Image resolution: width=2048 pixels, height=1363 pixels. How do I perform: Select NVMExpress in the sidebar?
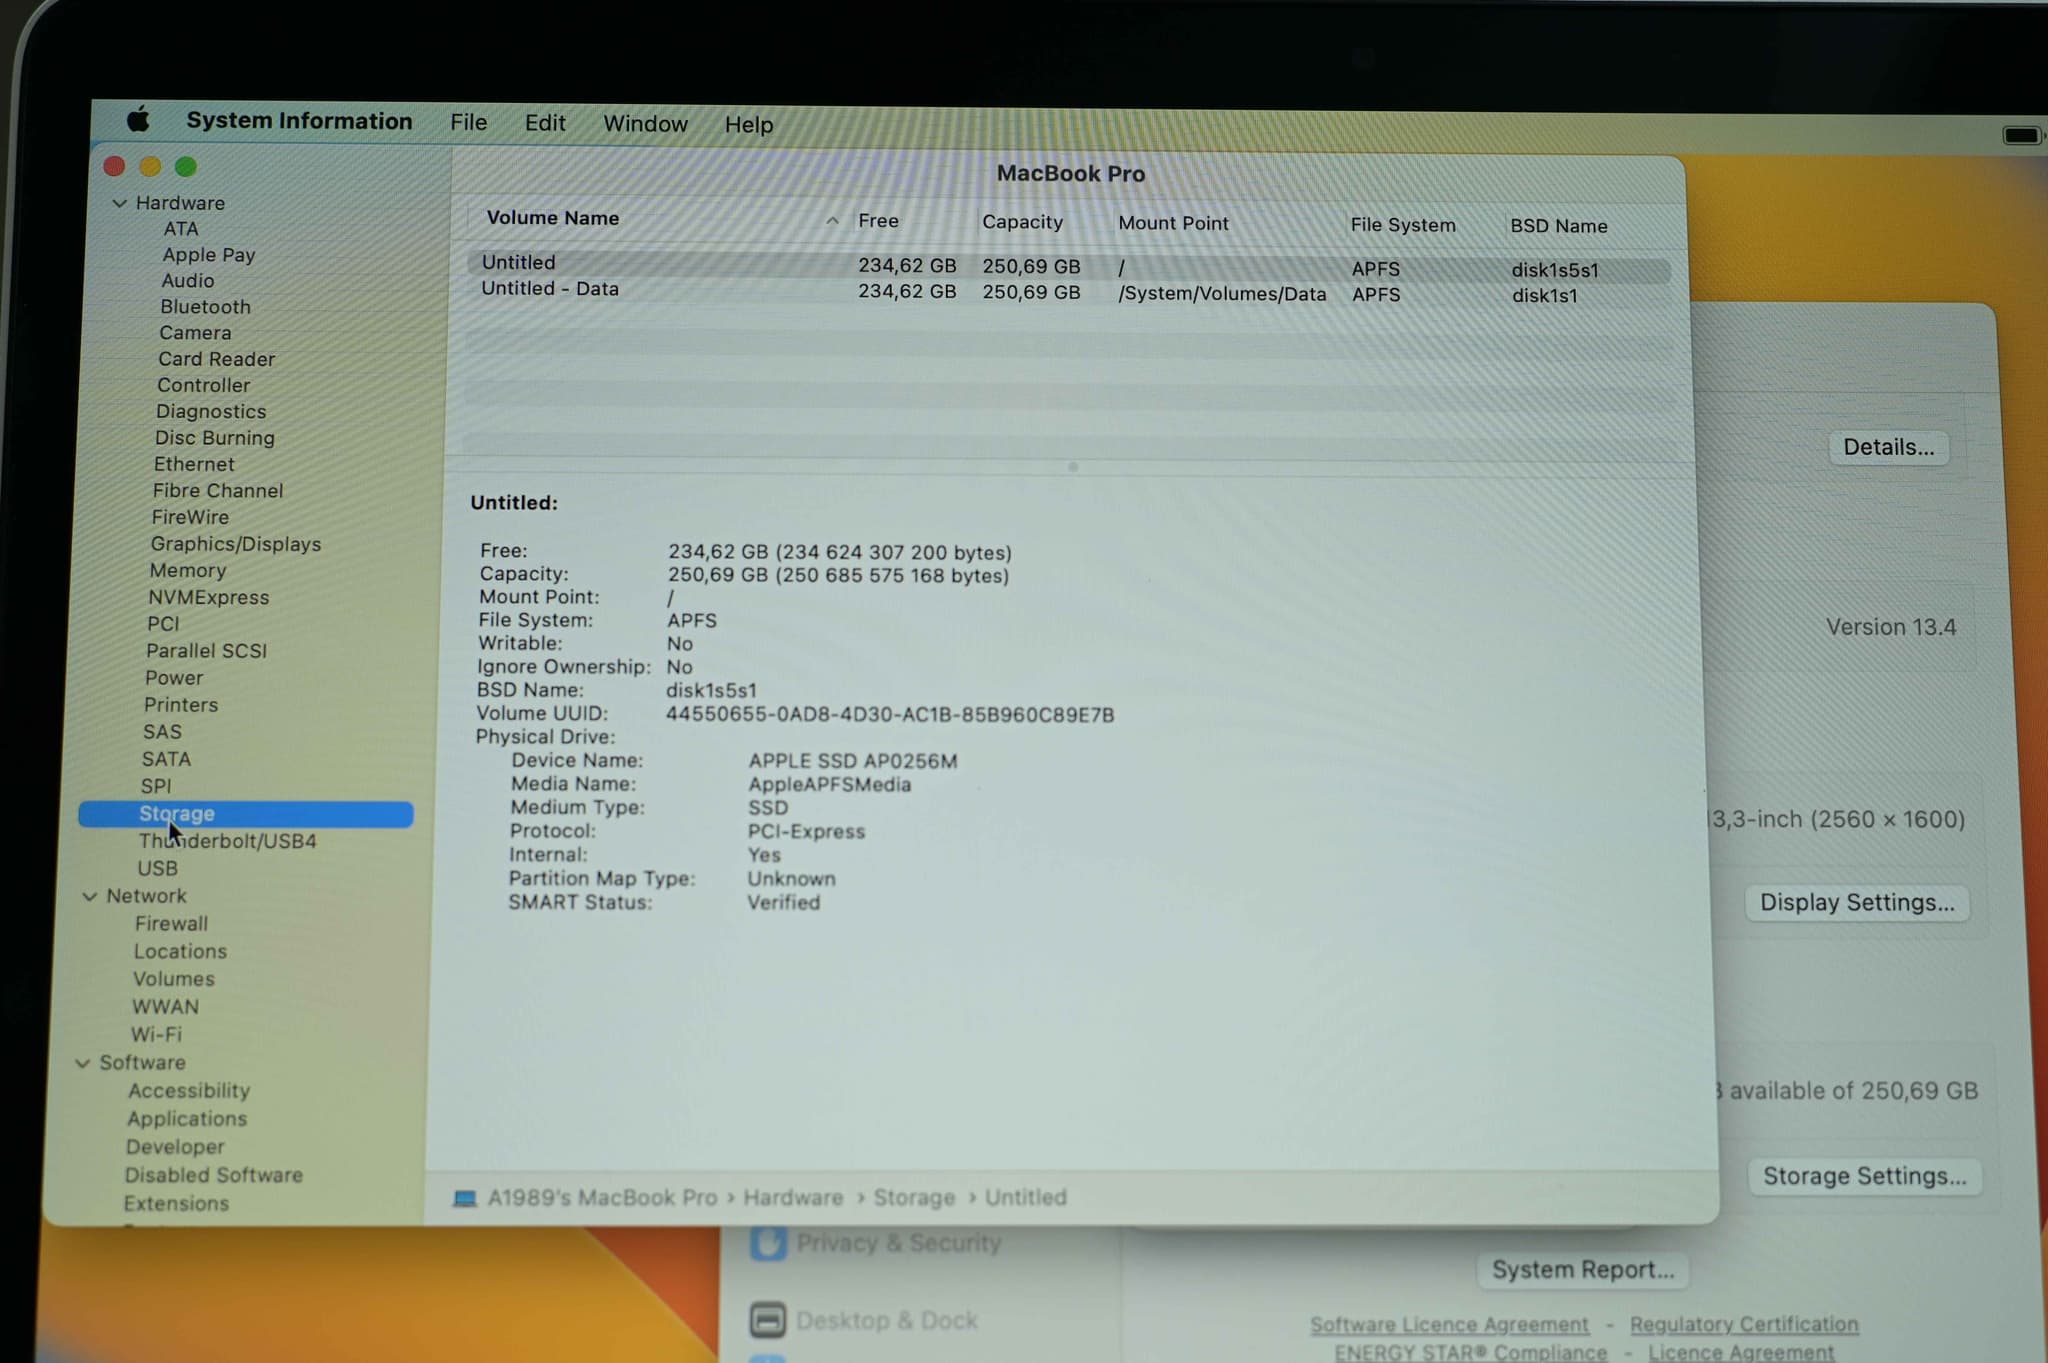[x=209, y=597]
